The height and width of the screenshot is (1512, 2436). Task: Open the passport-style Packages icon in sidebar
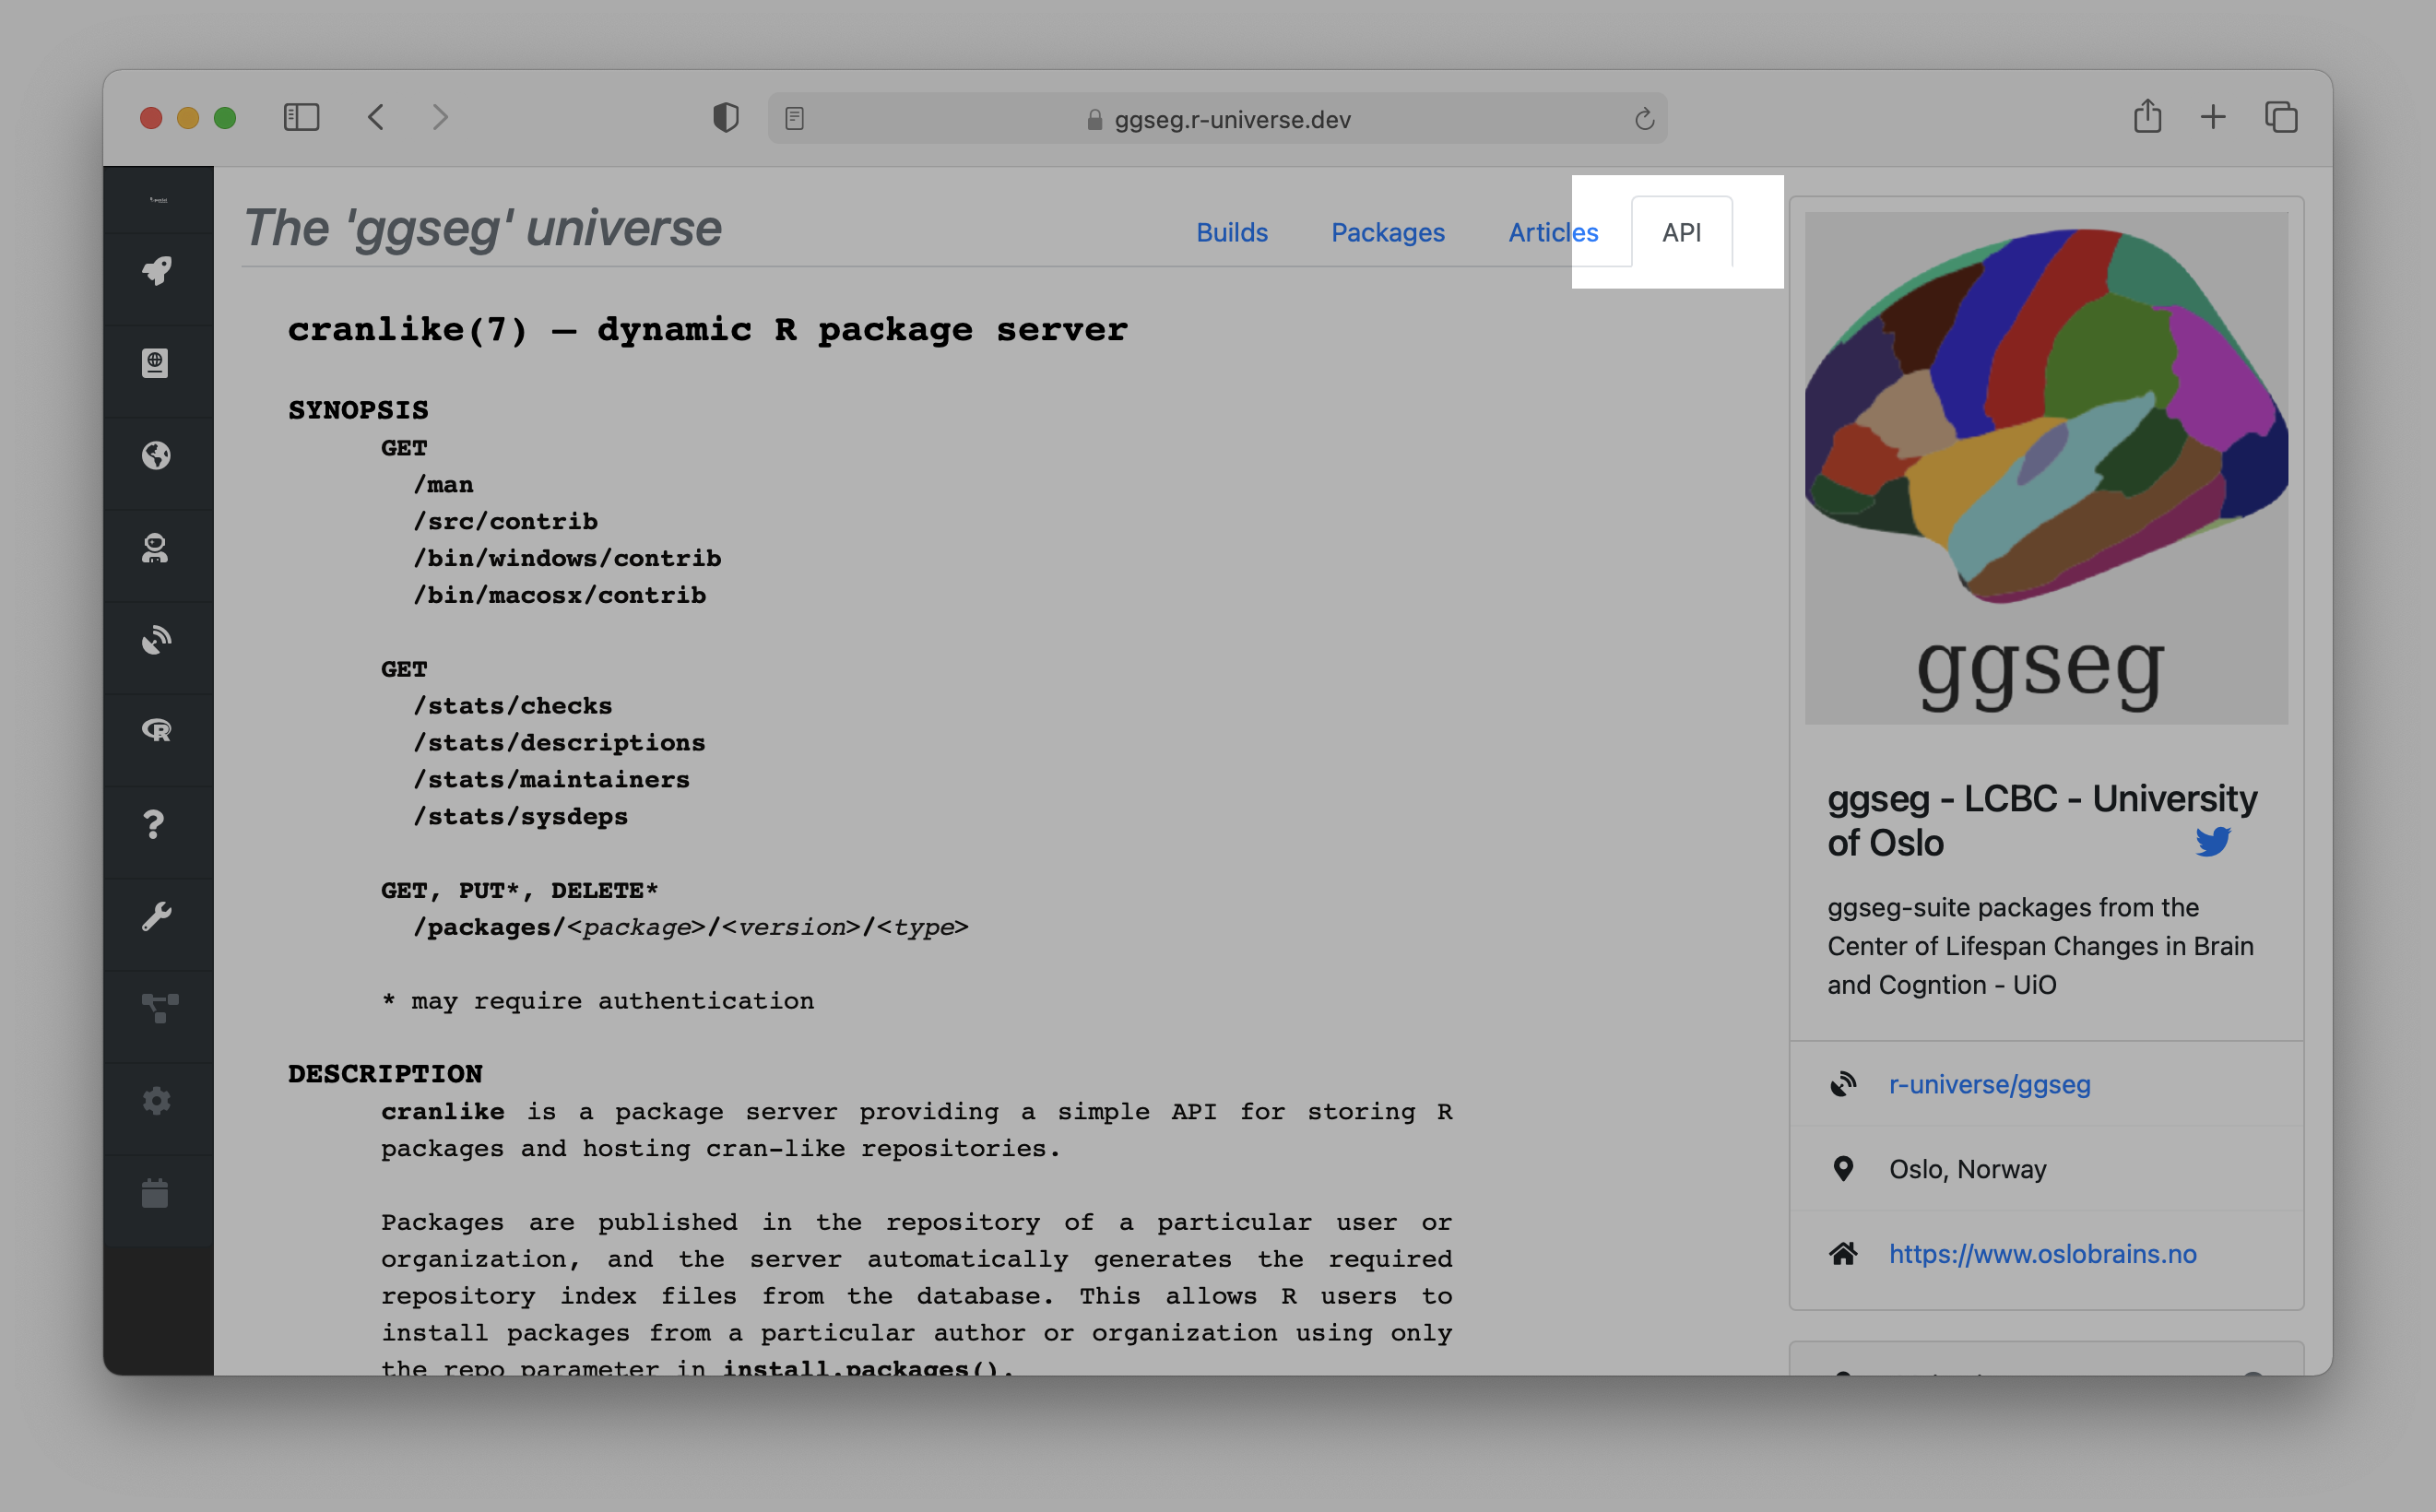coord(156,363)
